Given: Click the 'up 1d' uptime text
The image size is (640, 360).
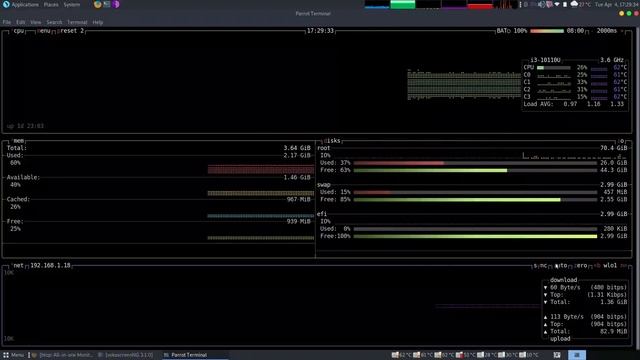Looking at the screenshot, I should 25,126.
